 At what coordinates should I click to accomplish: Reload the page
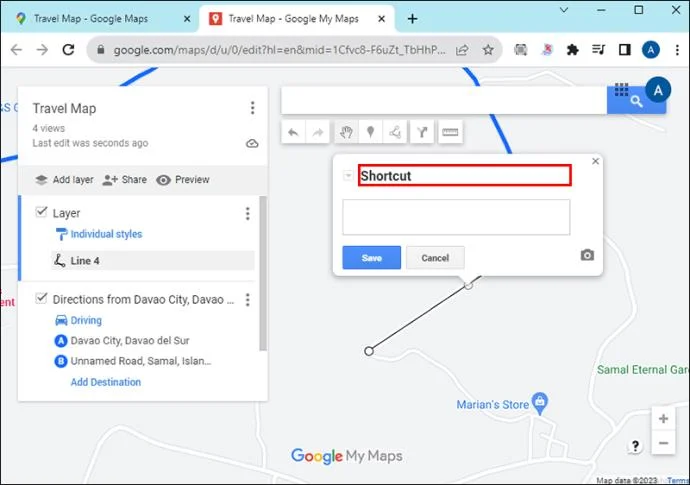tap(69, 50)
